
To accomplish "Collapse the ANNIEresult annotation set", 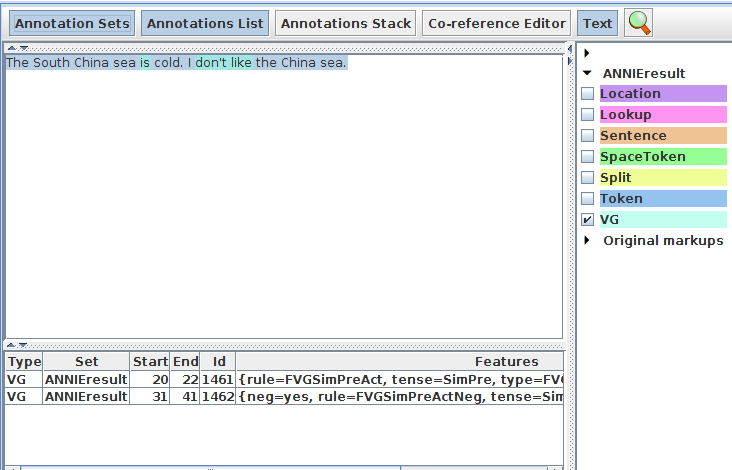I will point(587,73).
